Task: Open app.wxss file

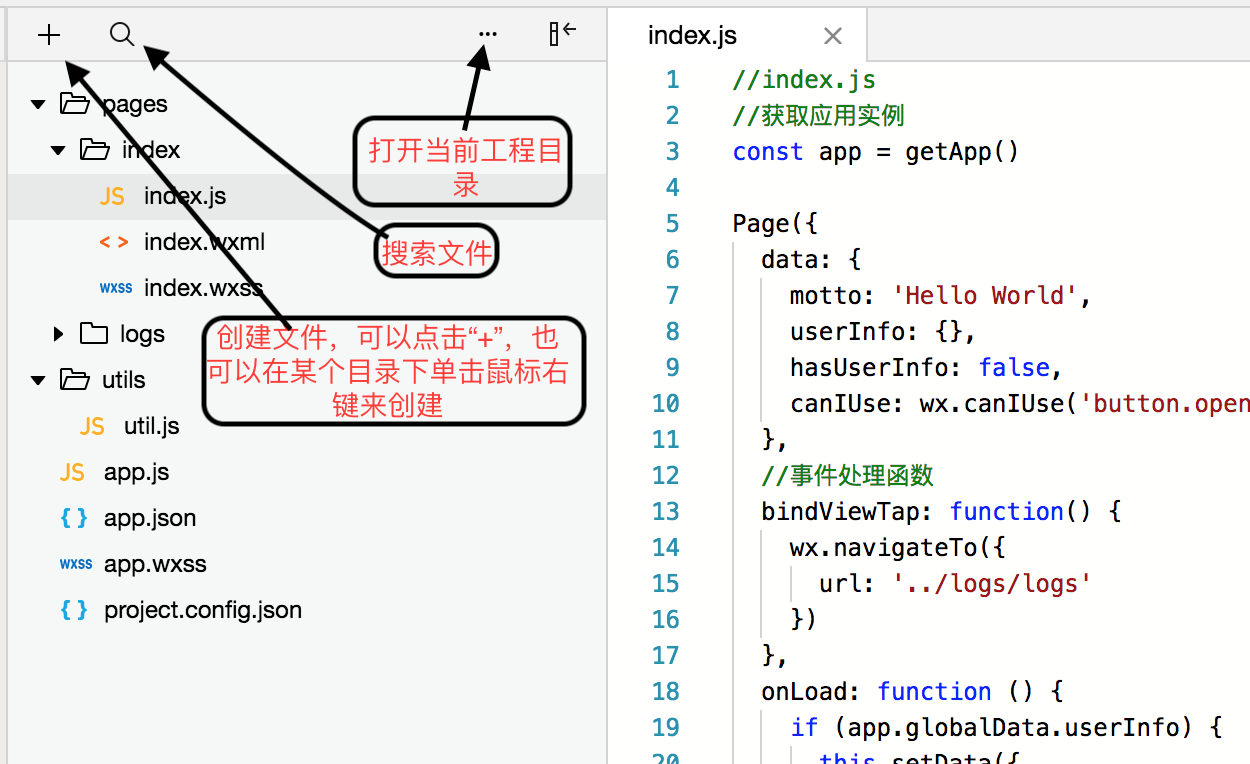Action: 155,564
